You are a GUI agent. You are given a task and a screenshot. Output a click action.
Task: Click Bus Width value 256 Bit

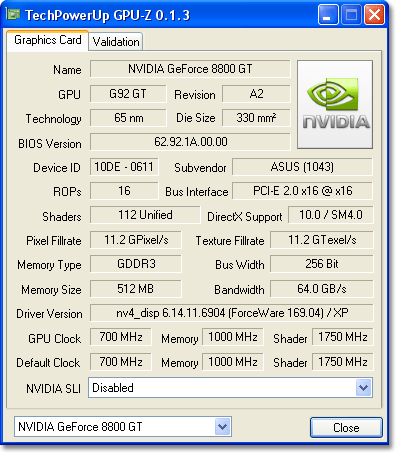pyautogui.click(x=322, y=264)
